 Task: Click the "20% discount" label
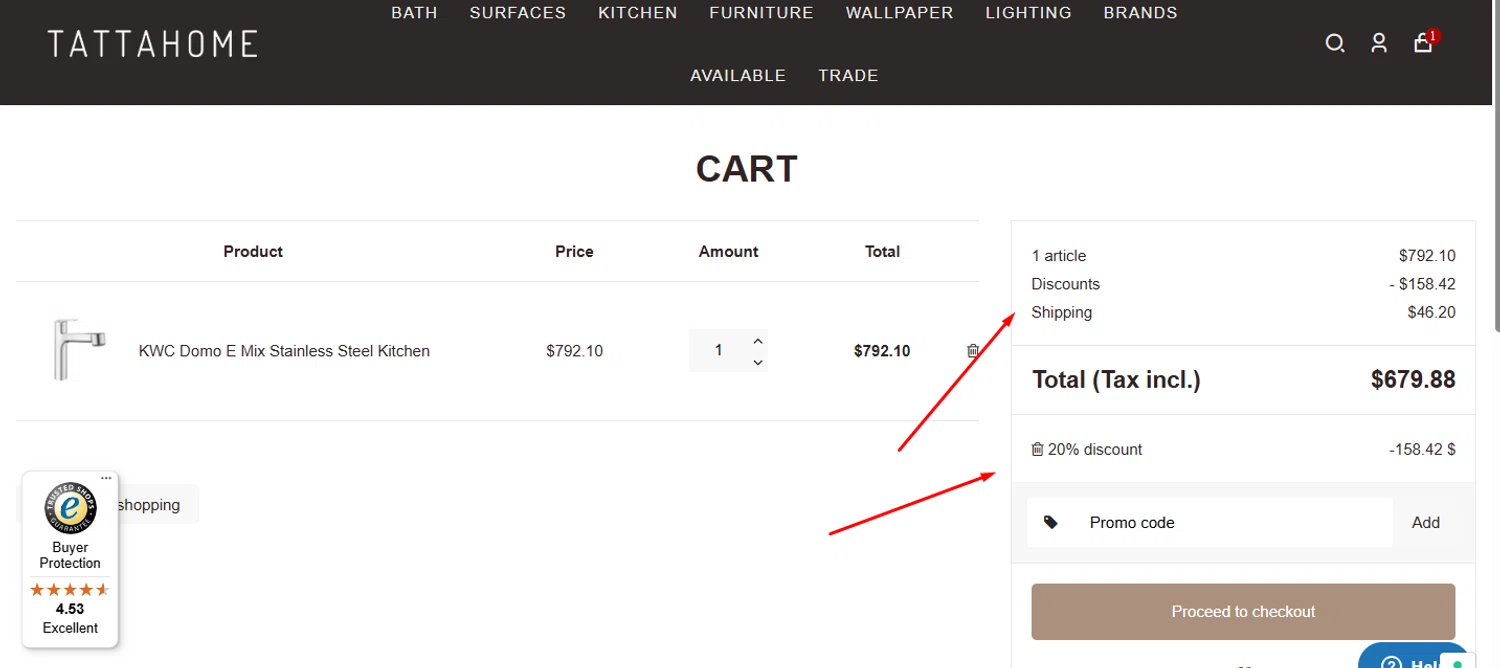click(1095, 449)
